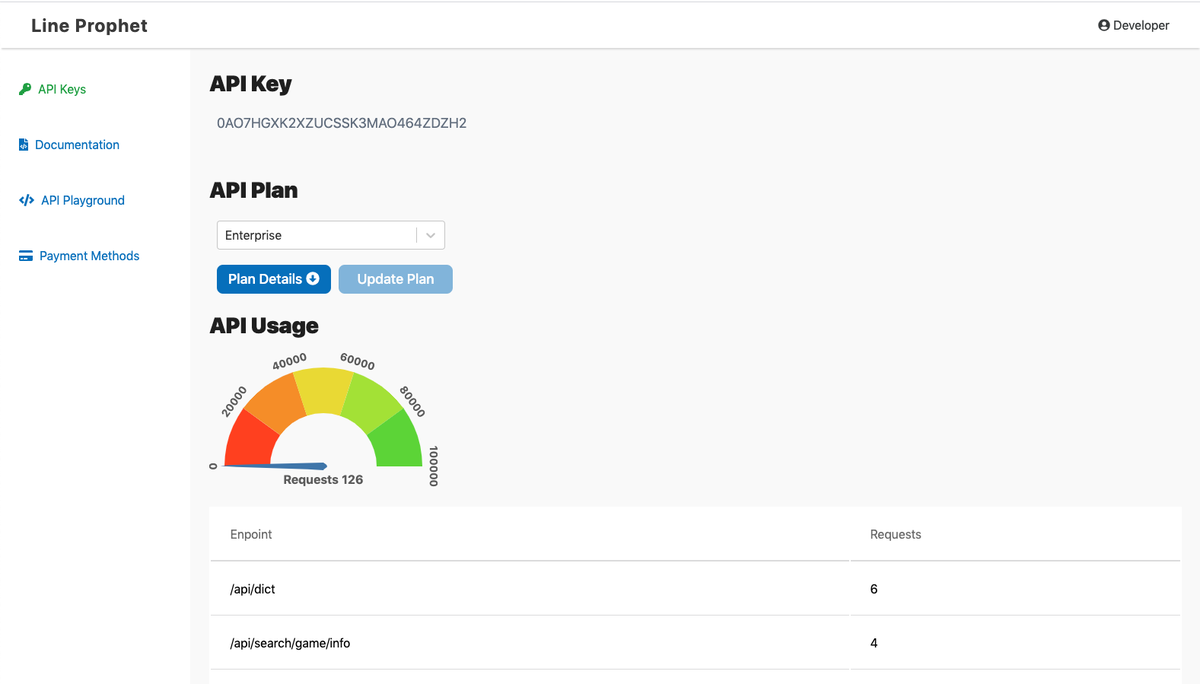Click the user avatar icon beside Developer
1200x684 pixels.
pyautogui.click(x=1104, y=26)
